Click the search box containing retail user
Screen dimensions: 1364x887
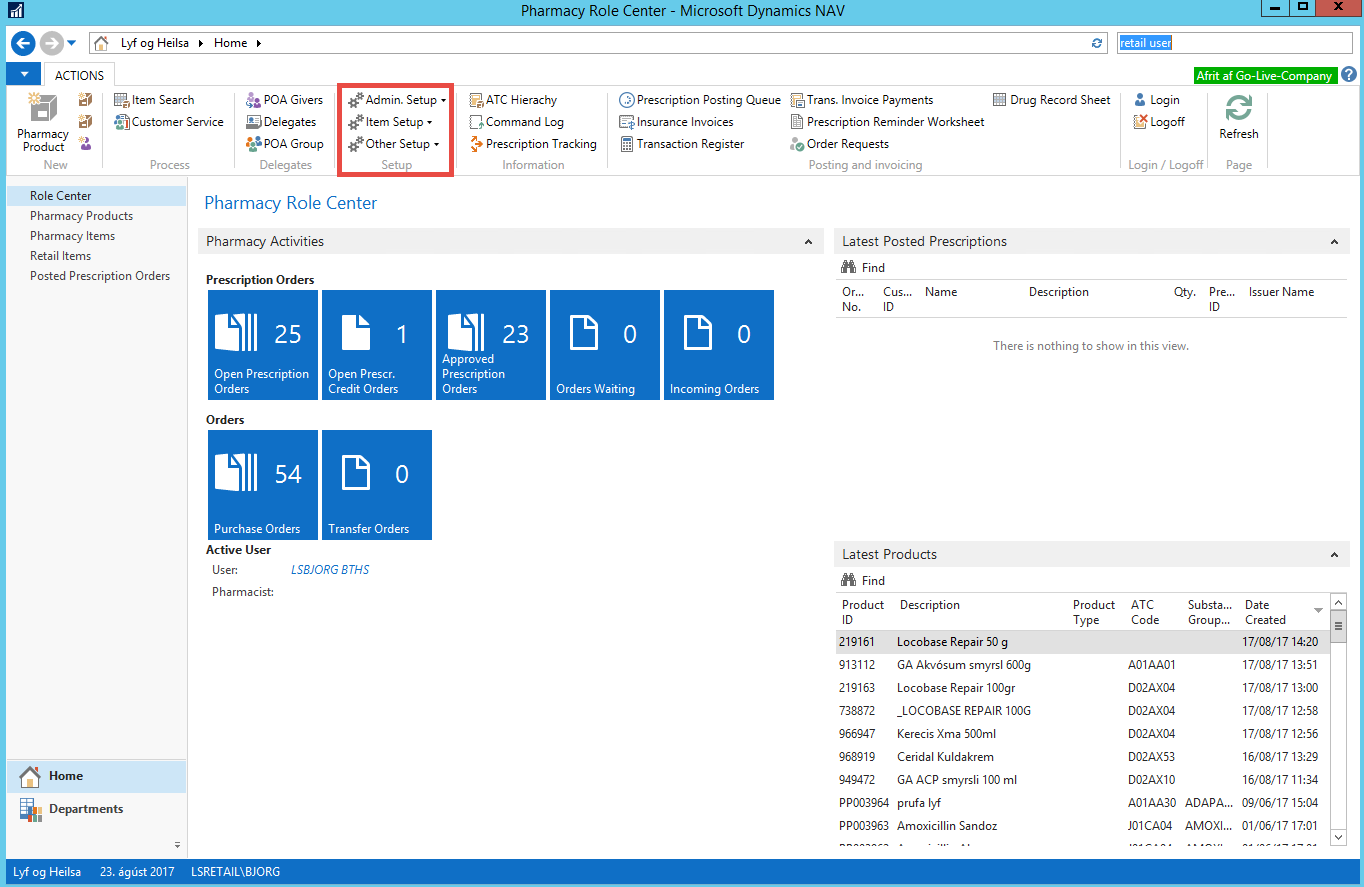coord(1234,43)
